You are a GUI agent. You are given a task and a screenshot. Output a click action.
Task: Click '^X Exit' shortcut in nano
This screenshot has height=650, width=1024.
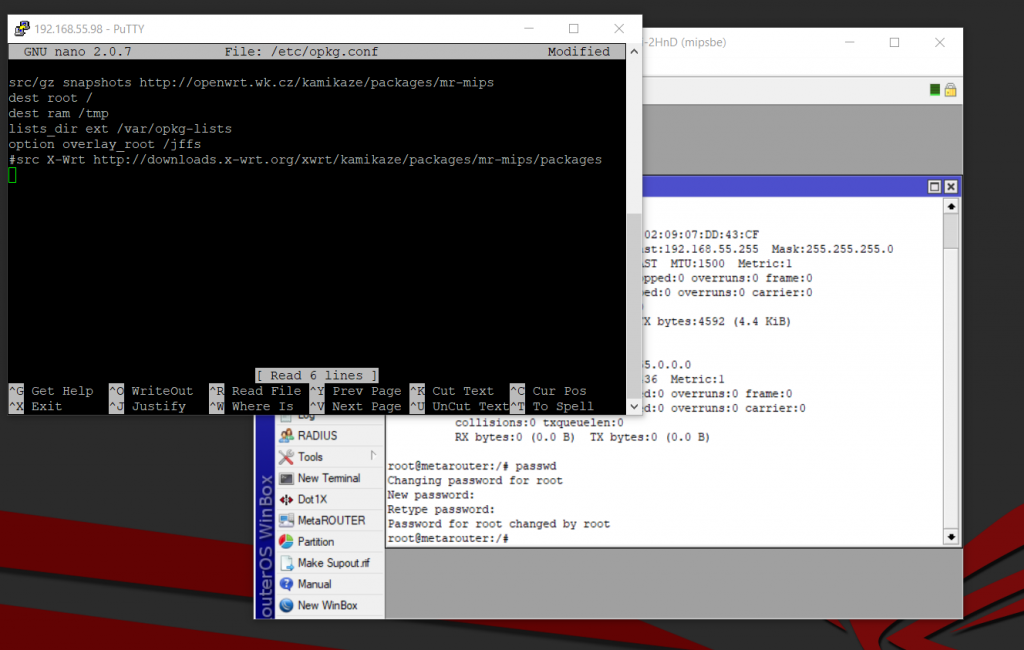(35, 406)
